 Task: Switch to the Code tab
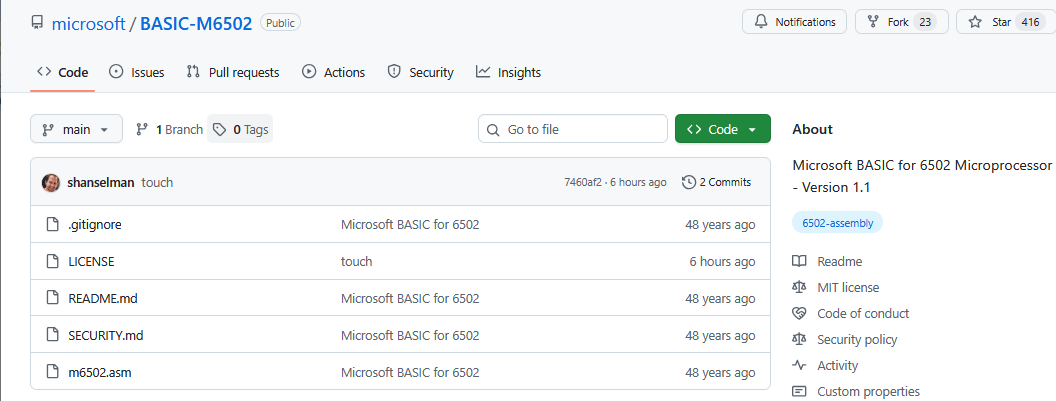tap(63, 72)
